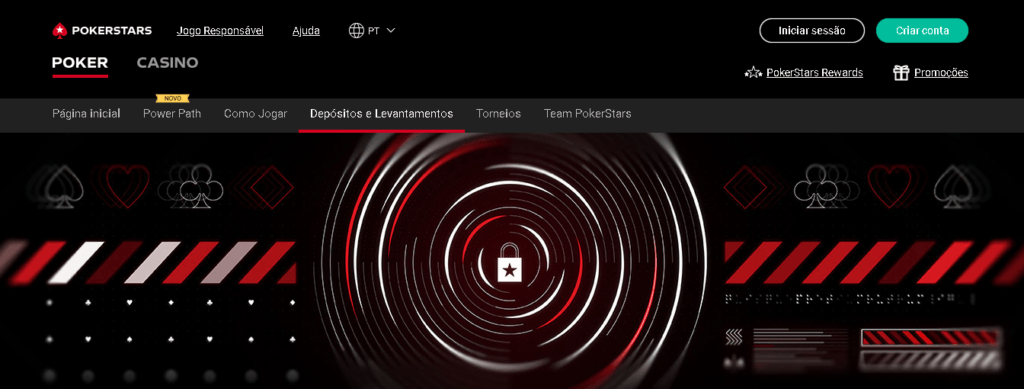Open the Team PokerStars menu item
This screenshot has height=389, width=1024.
pos(587,114)
